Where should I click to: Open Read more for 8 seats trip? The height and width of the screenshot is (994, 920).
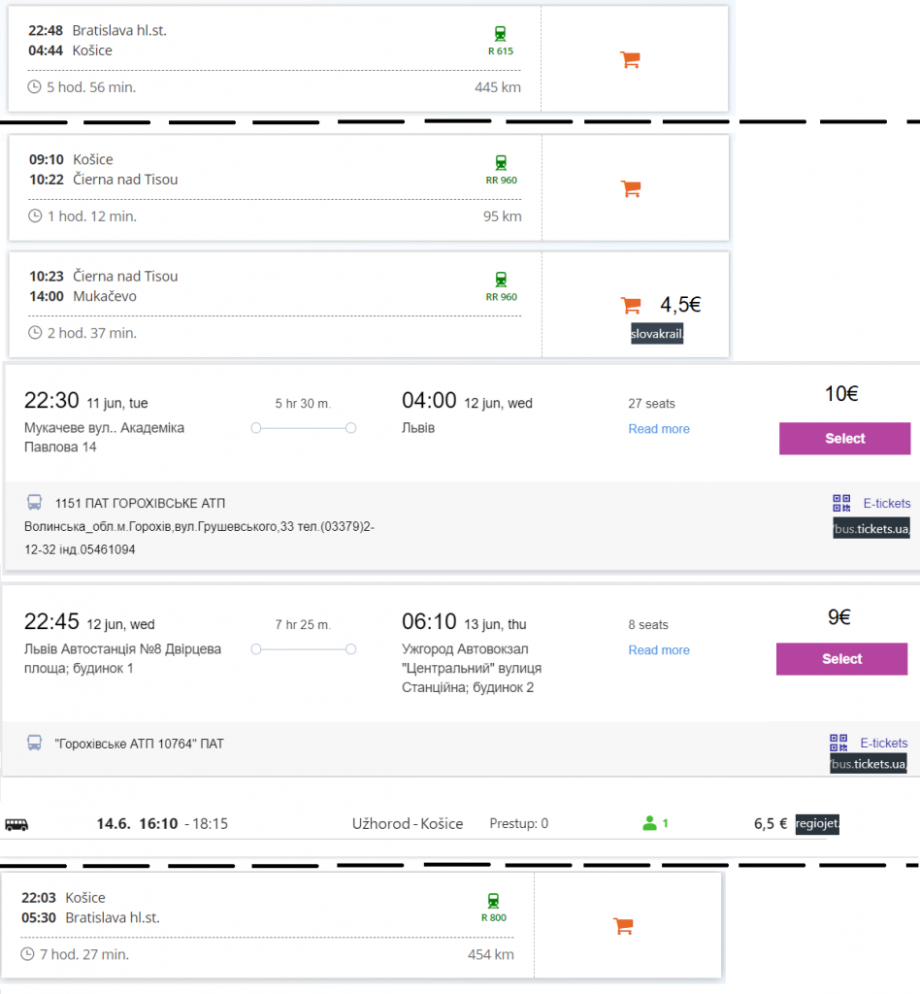[659, 650]
